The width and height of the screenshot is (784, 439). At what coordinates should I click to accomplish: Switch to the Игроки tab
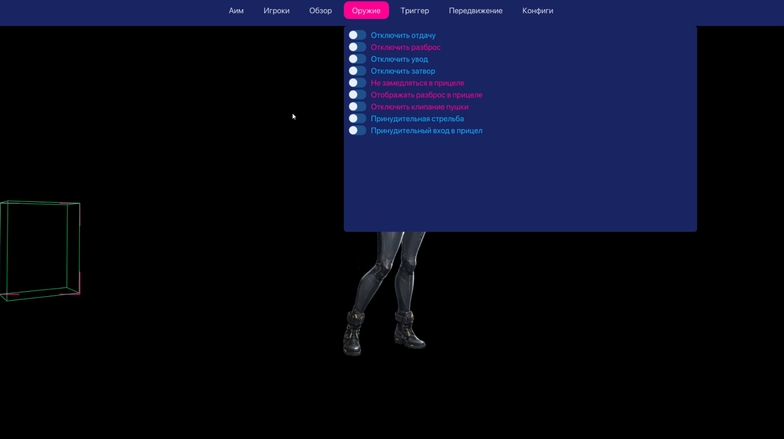tap(276, 11)
